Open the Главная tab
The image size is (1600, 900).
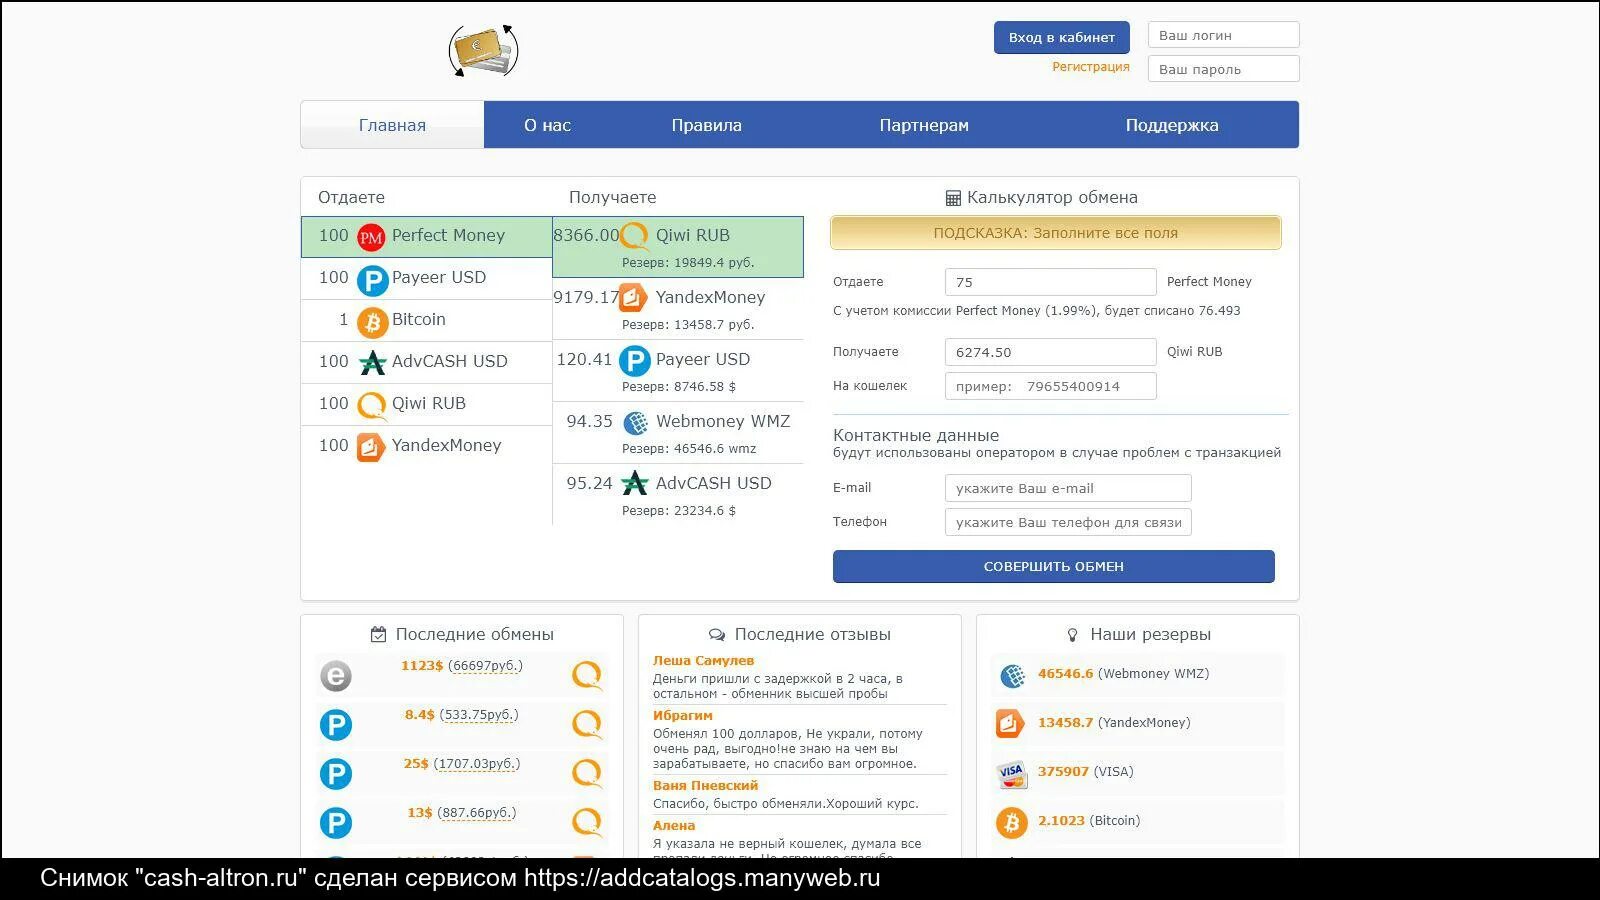(x=392, y=125)
